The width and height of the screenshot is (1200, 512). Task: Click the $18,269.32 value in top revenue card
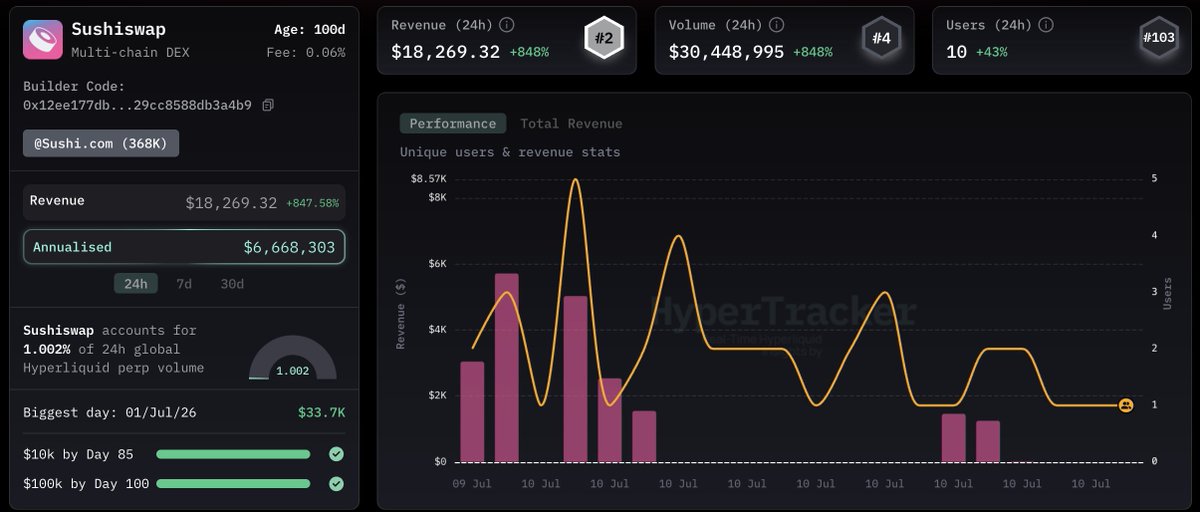pos(446,51)
